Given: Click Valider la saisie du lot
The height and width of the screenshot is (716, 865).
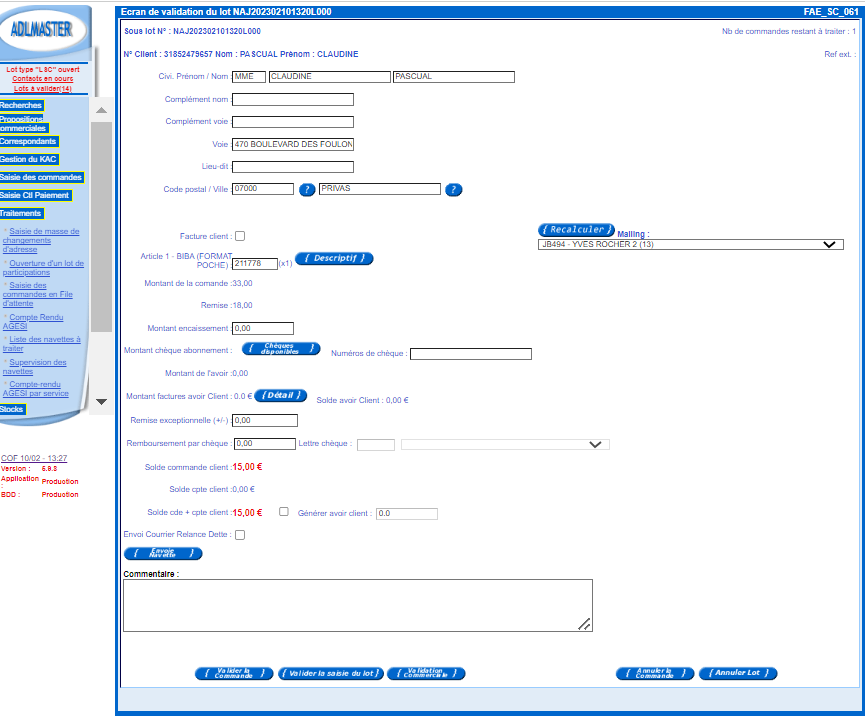Looking at the screenshot, I should click(x=330, y=674).
